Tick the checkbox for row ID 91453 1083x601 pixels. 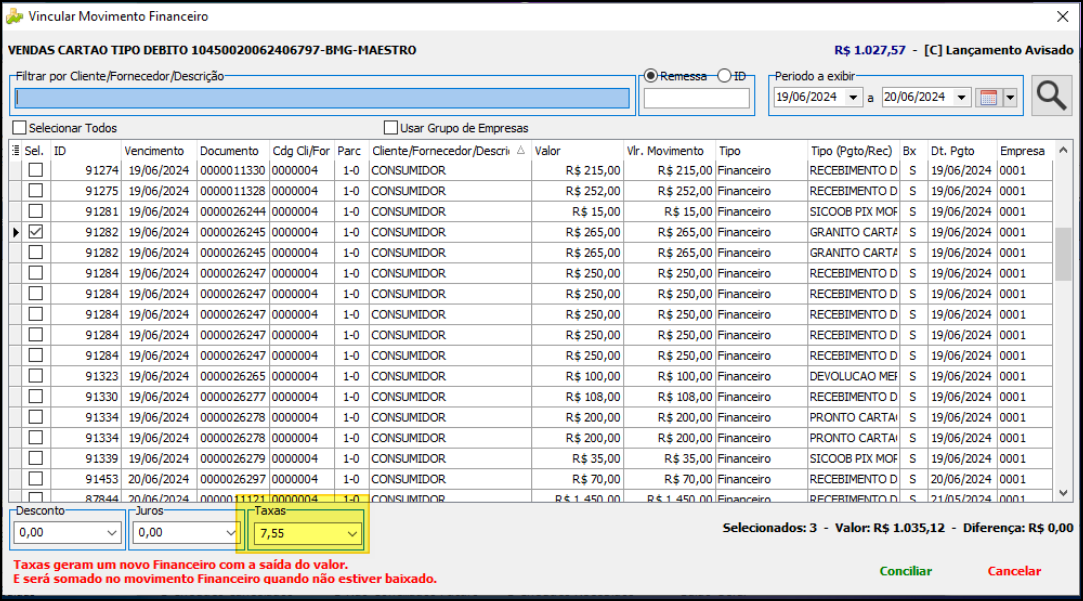point(36,479)
